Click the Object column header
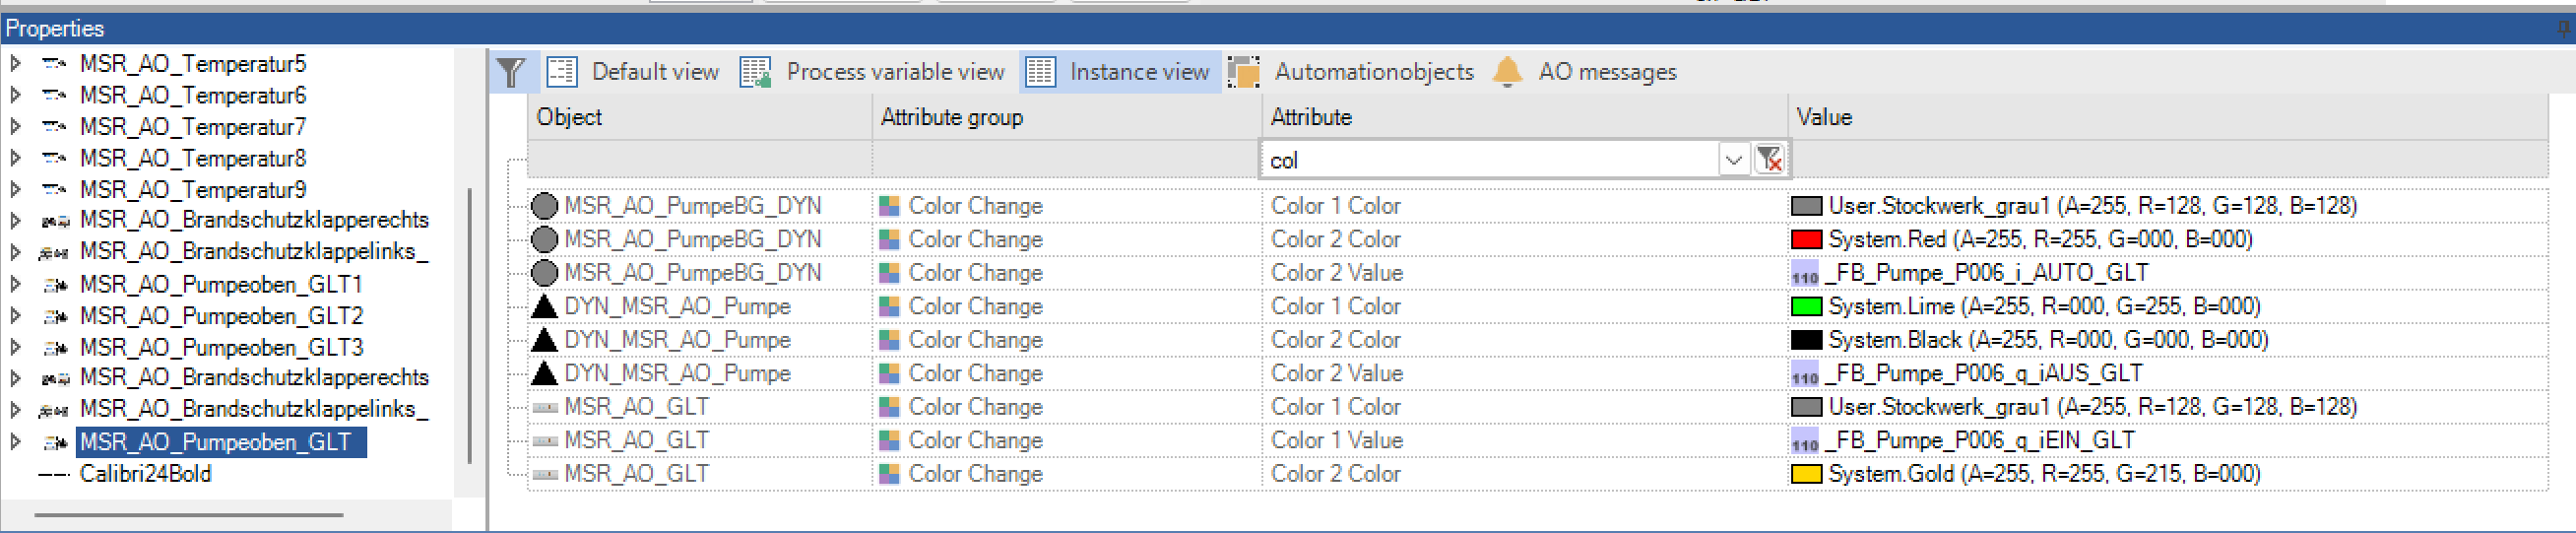 click(x=569, y=117)
